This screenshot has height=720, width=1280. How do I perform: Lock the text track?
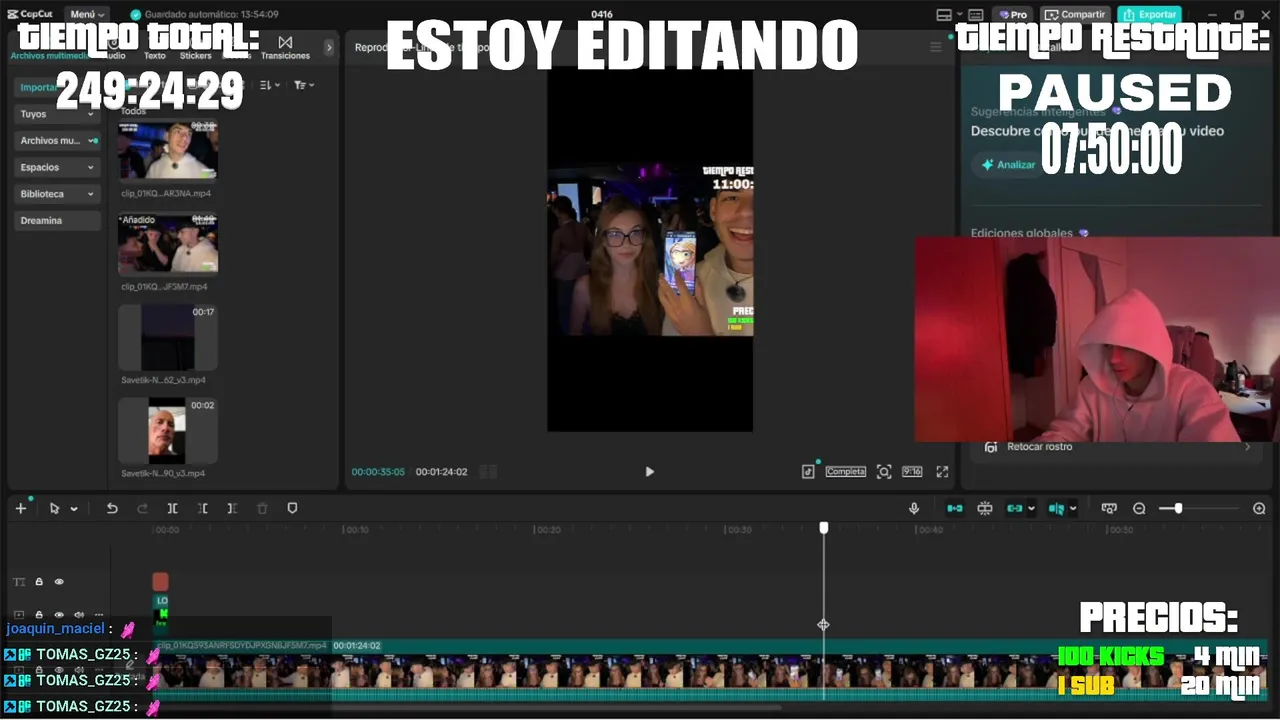coord(39,581)
